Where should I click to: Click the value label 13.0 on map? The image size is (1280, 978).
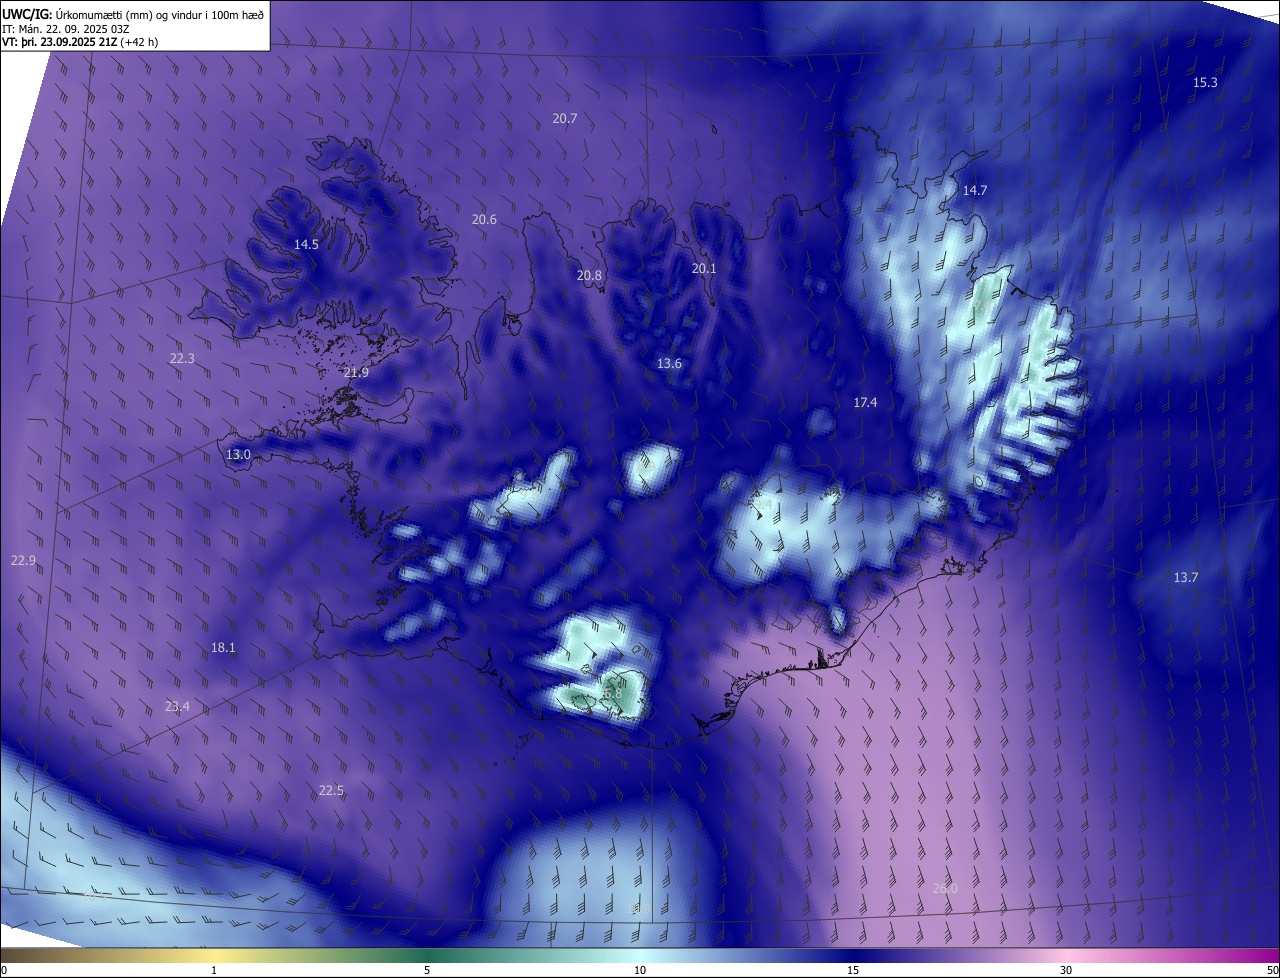(x=238, y=454)
